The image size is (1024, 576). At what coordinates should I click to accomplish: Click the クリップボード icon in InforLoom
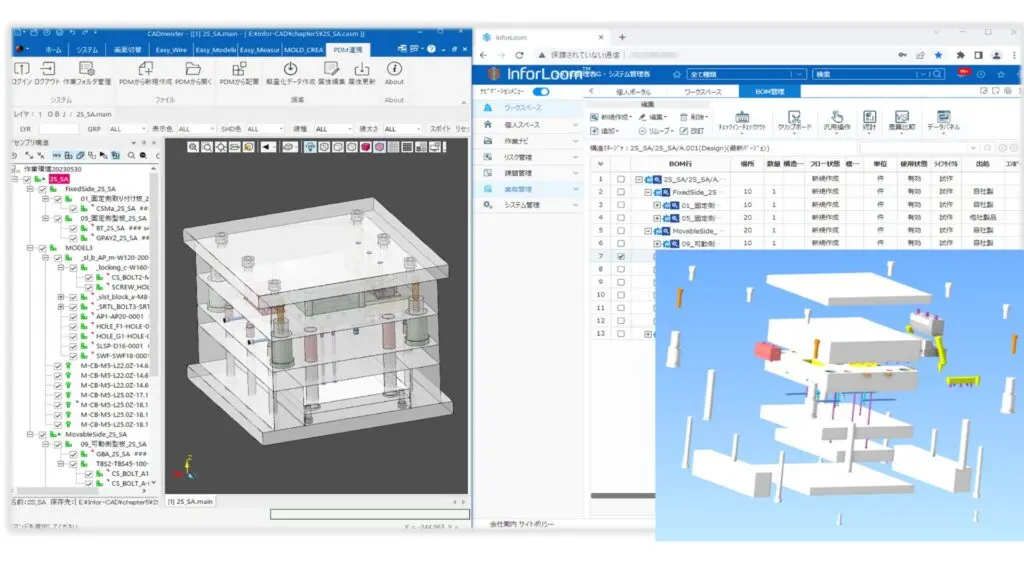(794, 119)
